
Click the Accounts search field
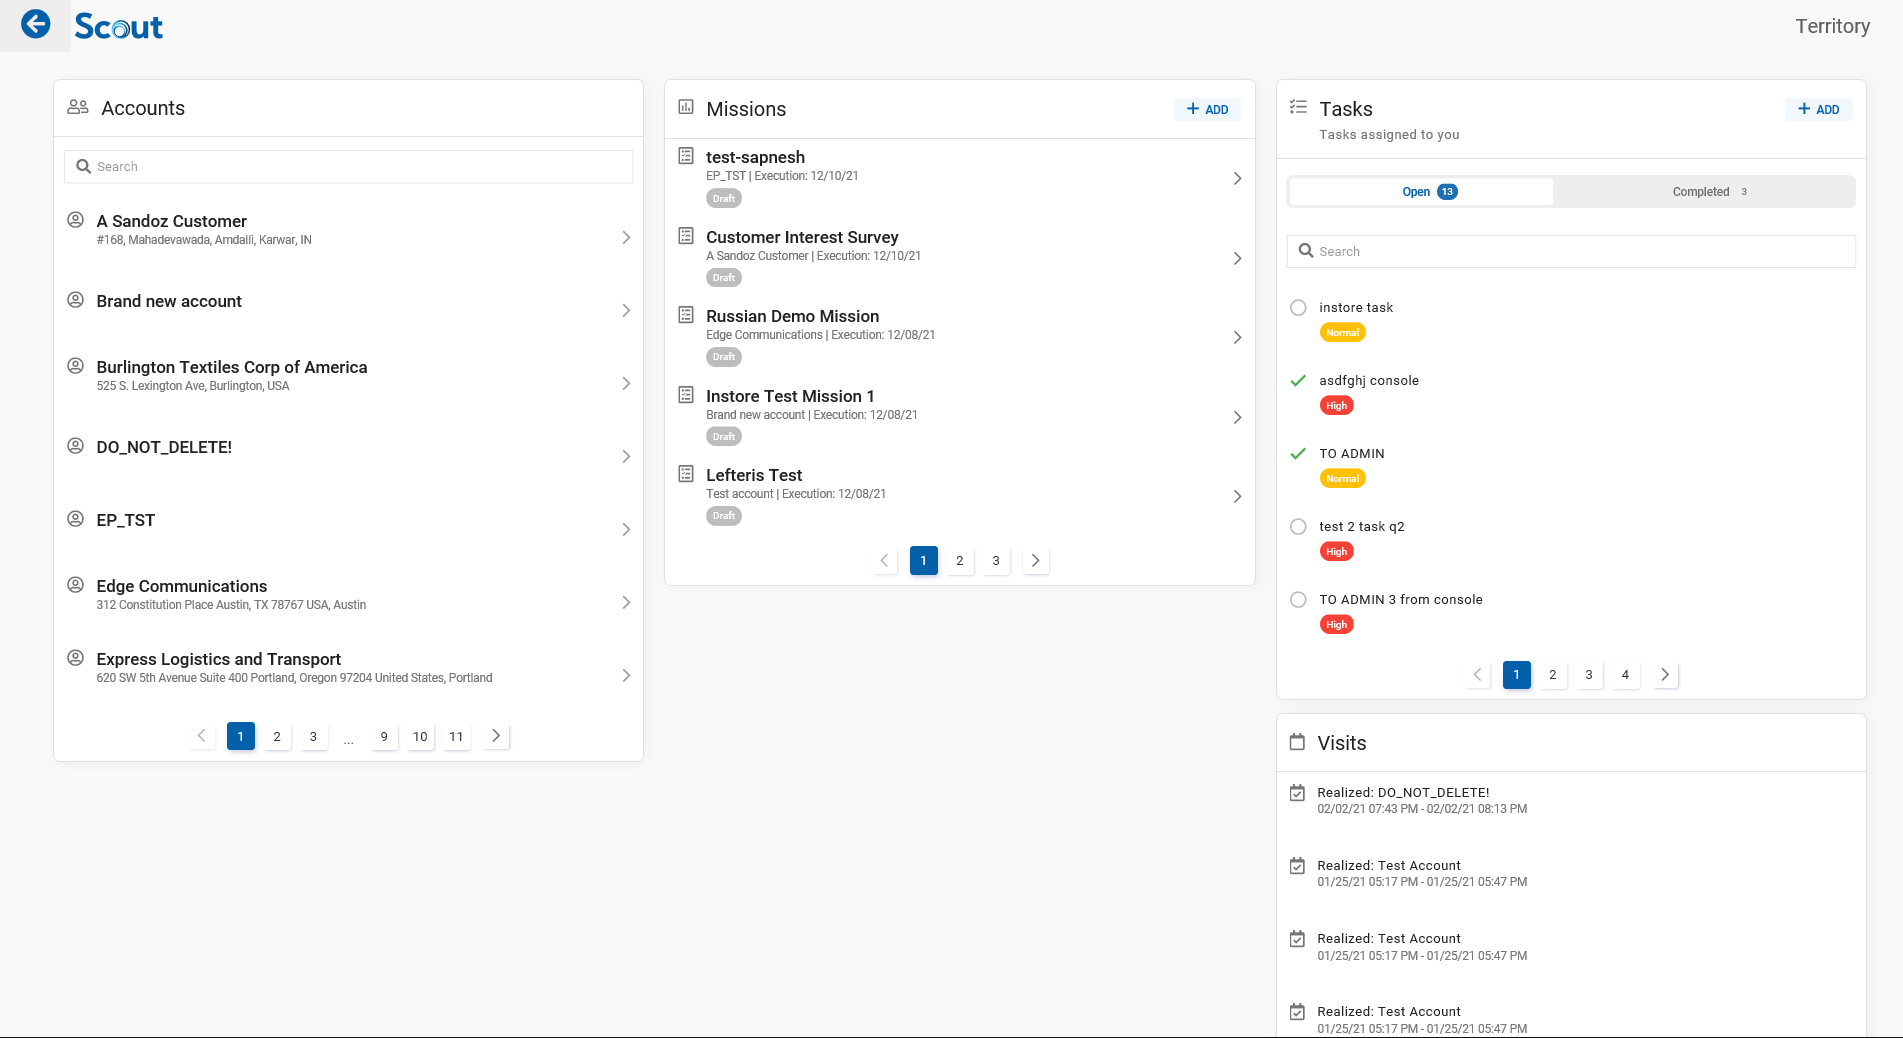tap(349, 167)
